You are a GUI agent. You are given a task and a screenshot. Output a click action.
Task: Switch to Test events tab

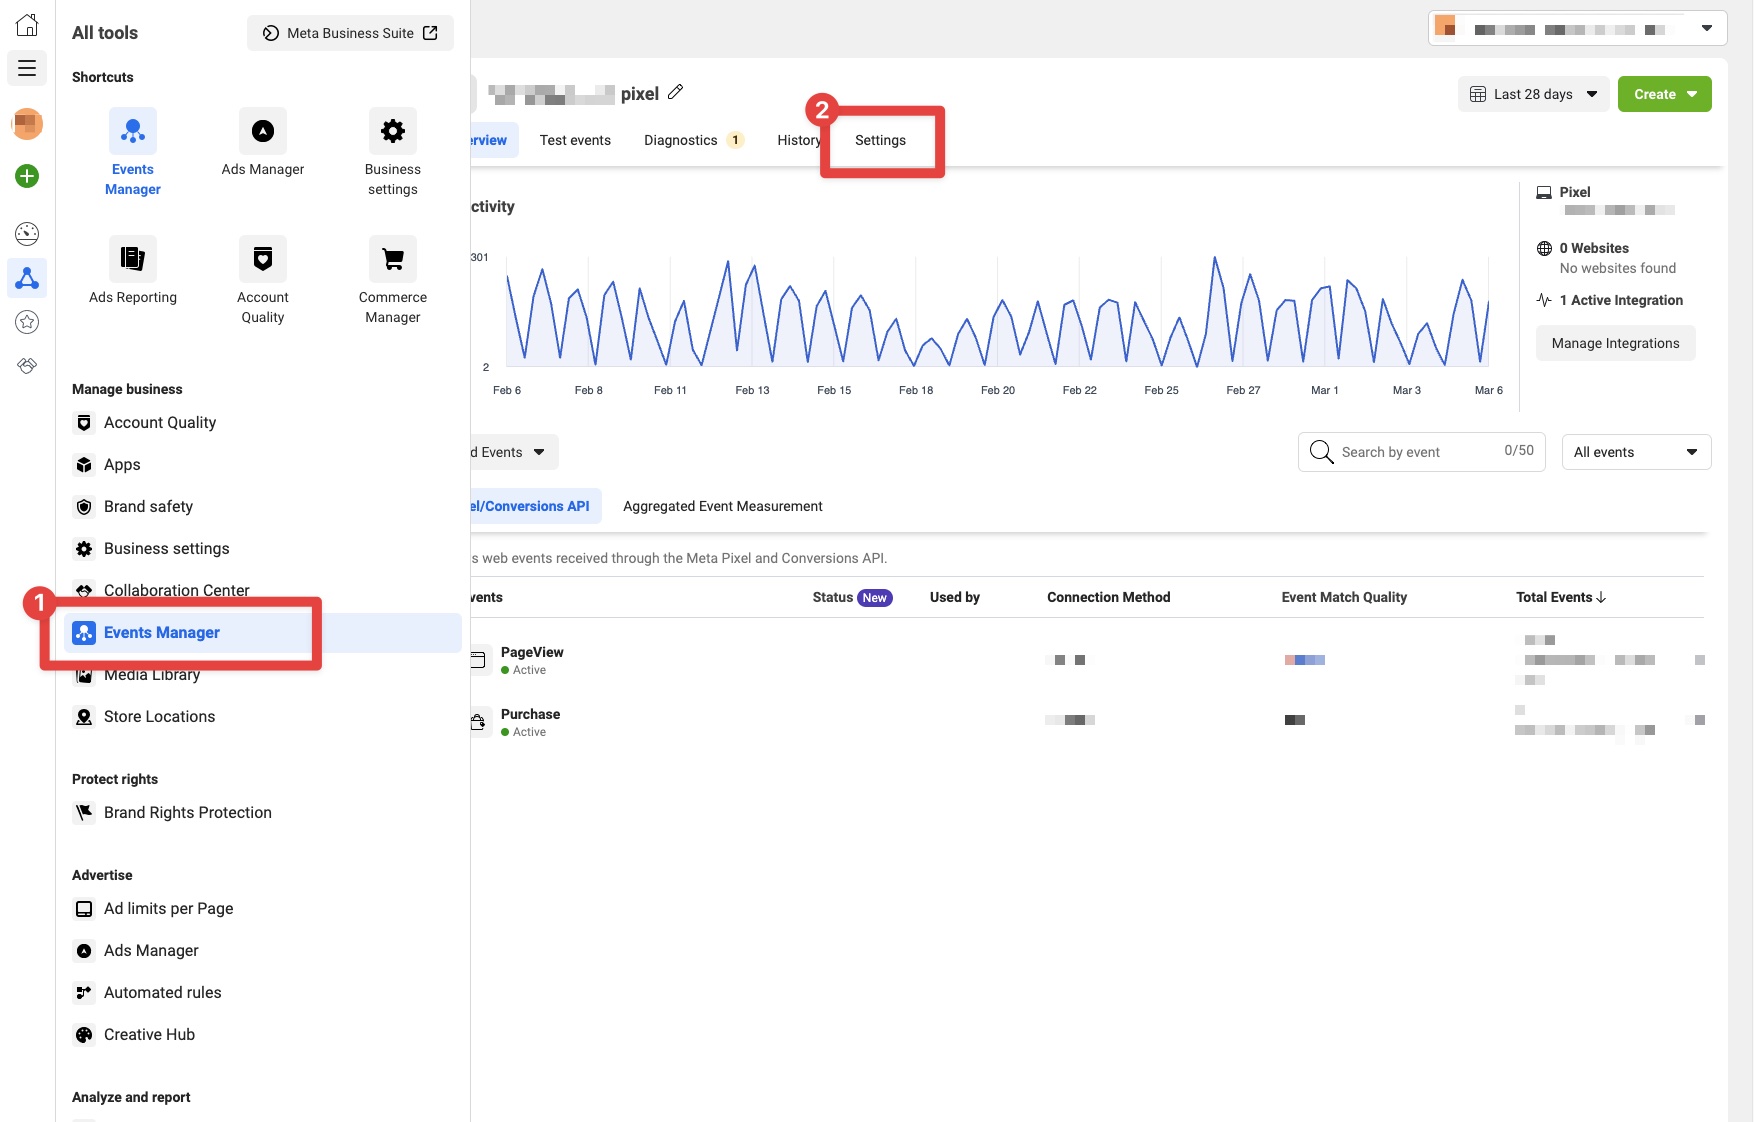(575, 140)
